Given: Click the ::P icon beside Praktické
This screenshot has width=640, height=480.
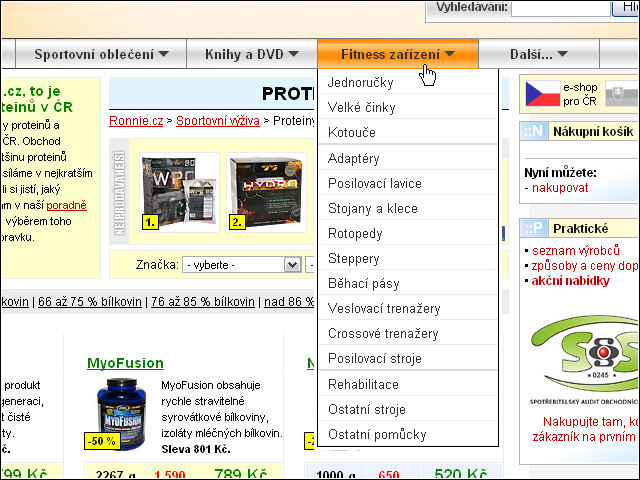Looking at the screenshot, I should click(533, 228).
